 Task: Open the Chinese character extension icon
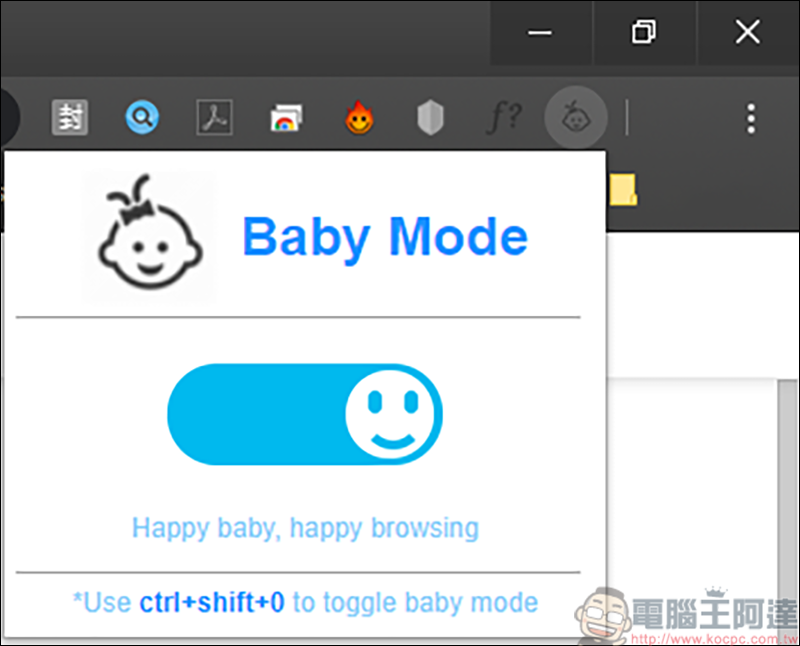(70, 118)
